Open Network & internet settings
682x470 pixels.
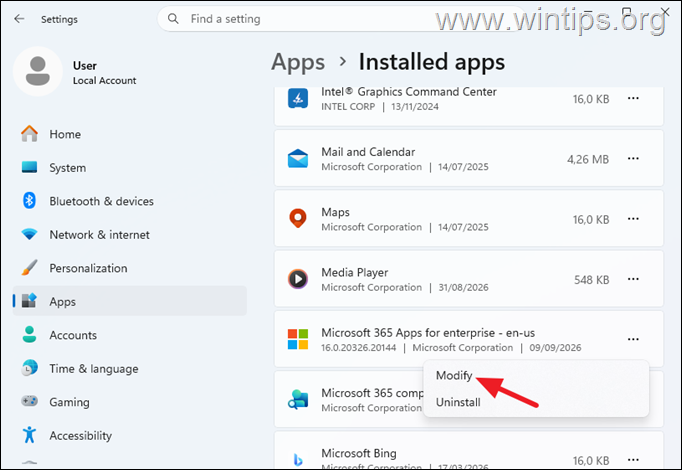pyautogui.click(x=130, y=234)
